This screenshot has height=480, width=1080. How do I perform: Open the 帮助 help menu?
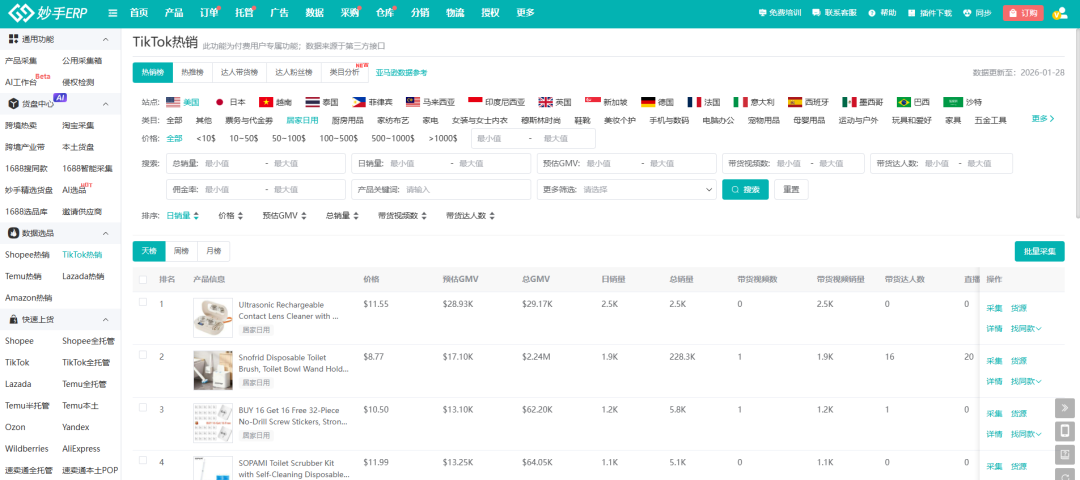[x=882, y=13]
